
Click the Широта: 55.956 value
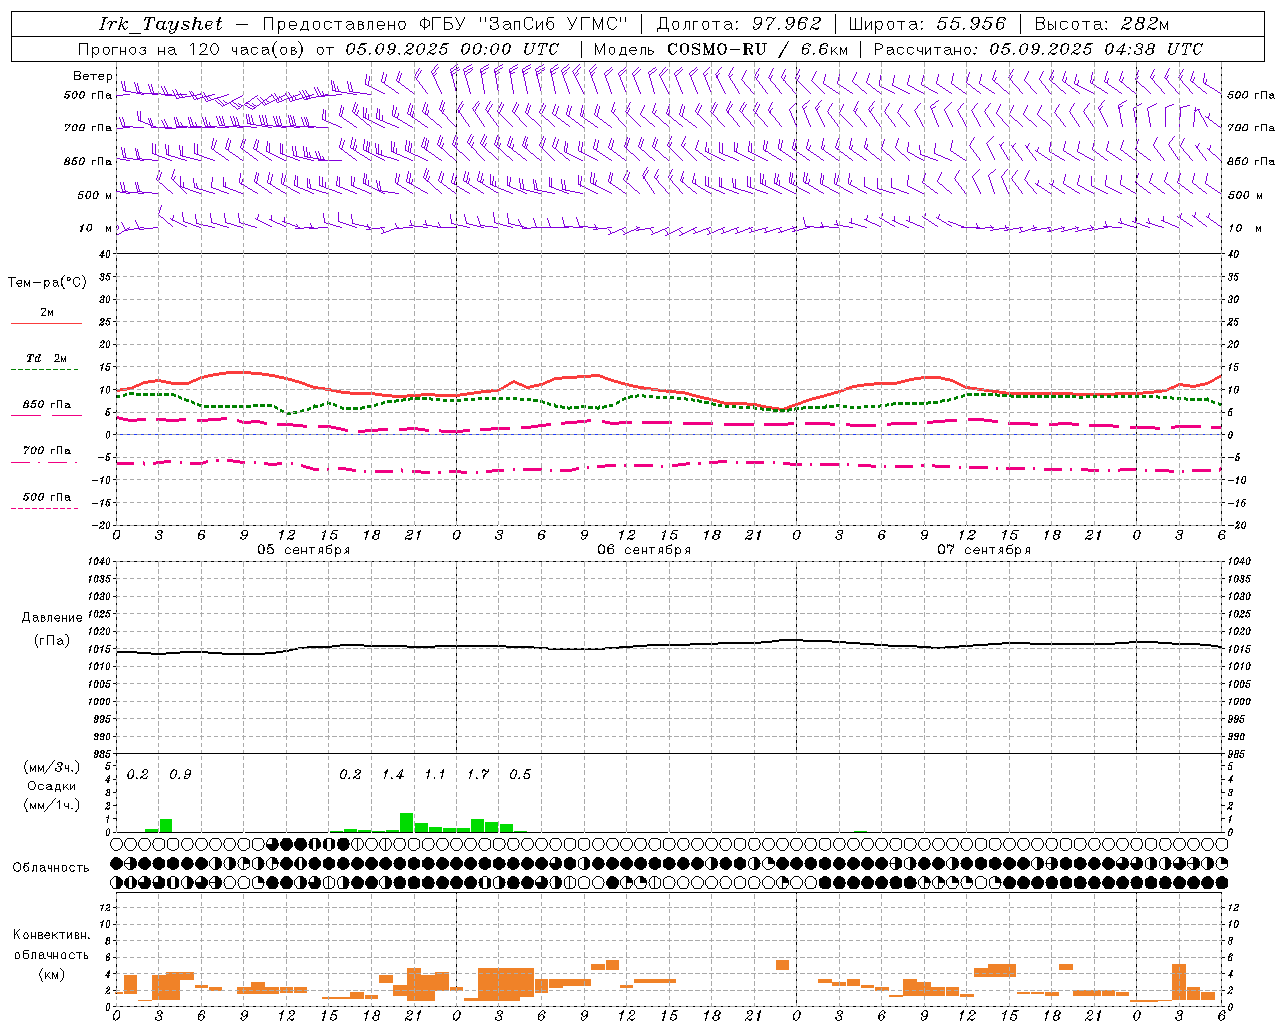click(927, 24)
